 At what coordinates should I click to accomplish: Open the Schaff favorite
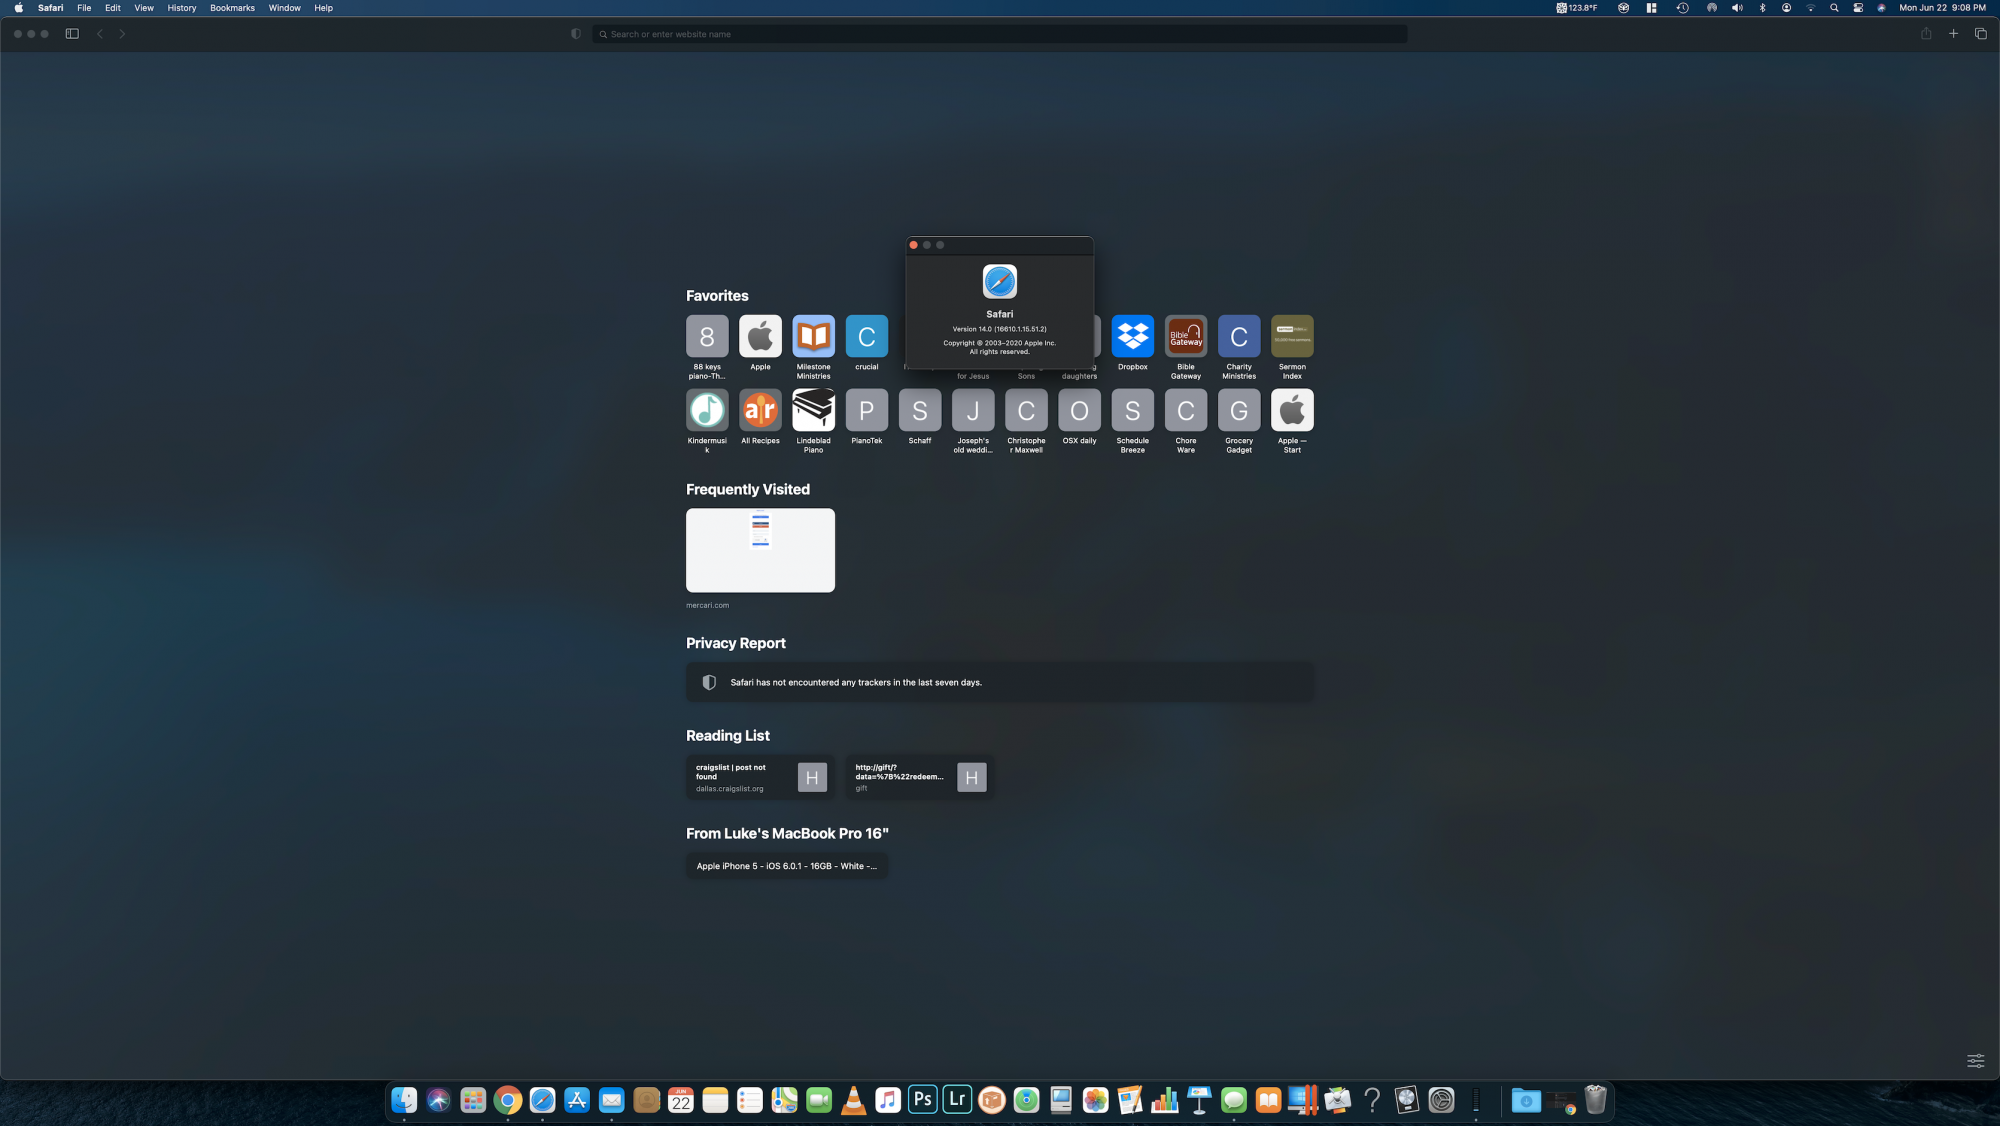tap(920, 410)
